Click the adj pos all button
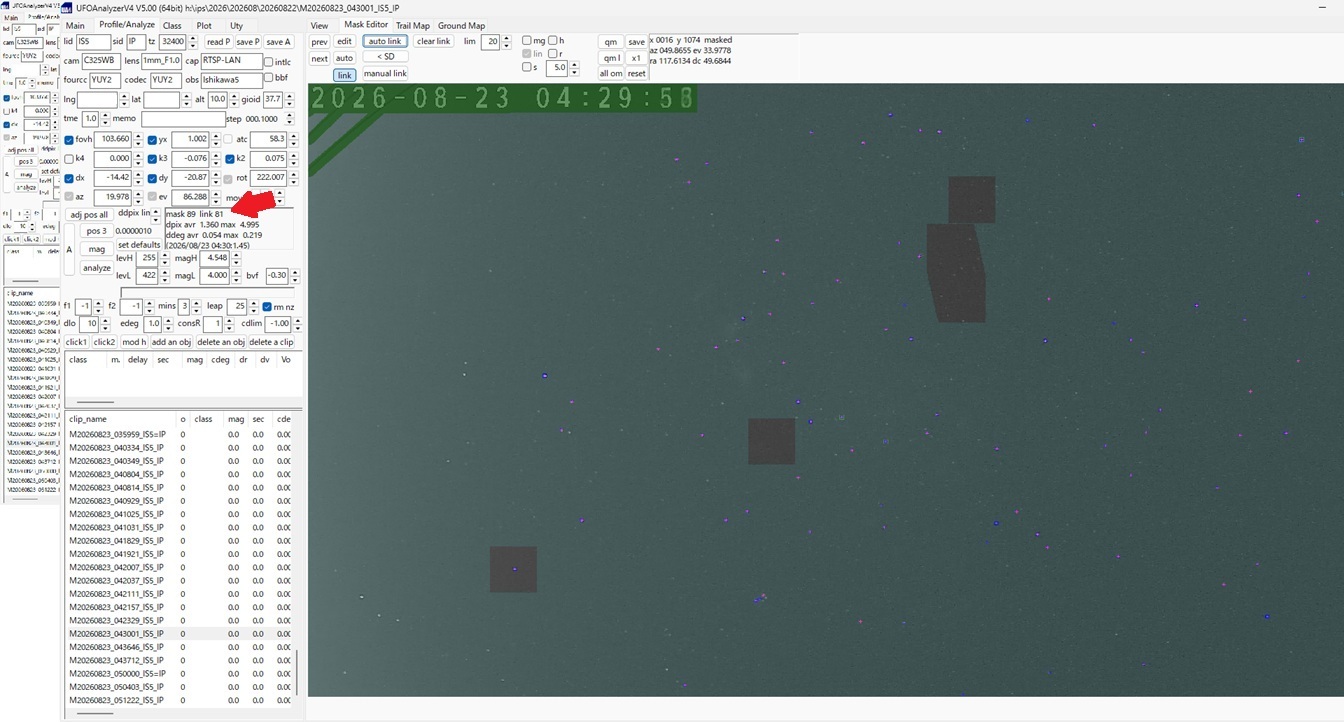The height and width of the screenshot is (722, 1344). click(x=89, y=215)
